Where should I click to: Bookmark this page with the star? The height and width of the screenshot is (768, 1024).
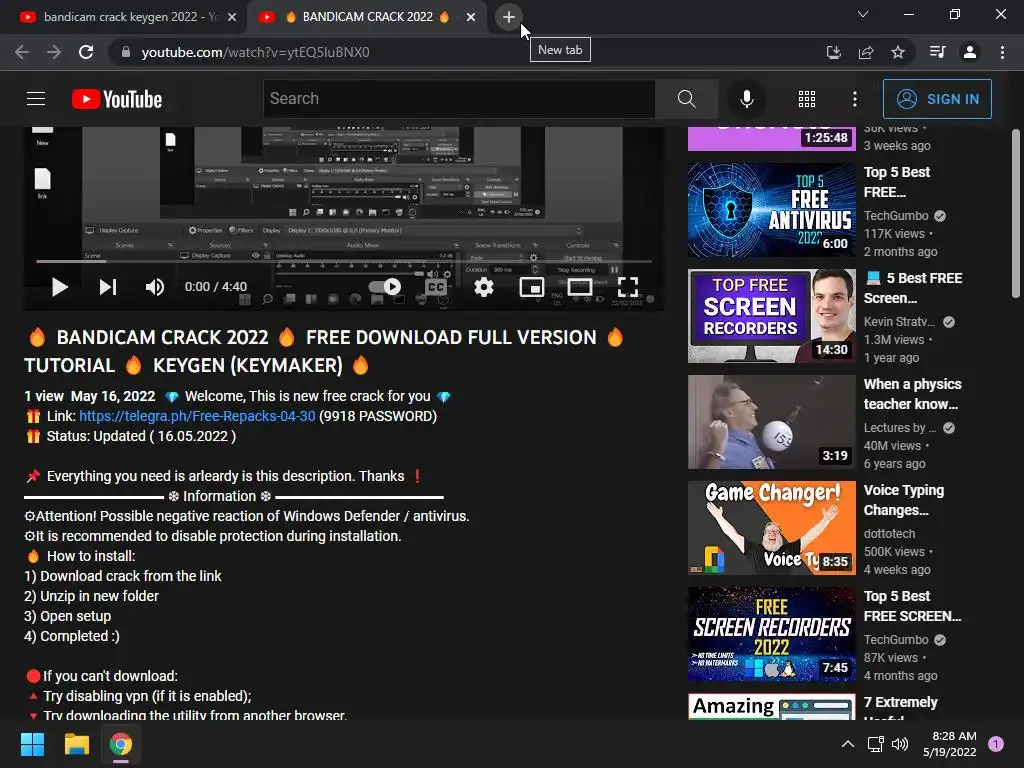click(898, 52)
